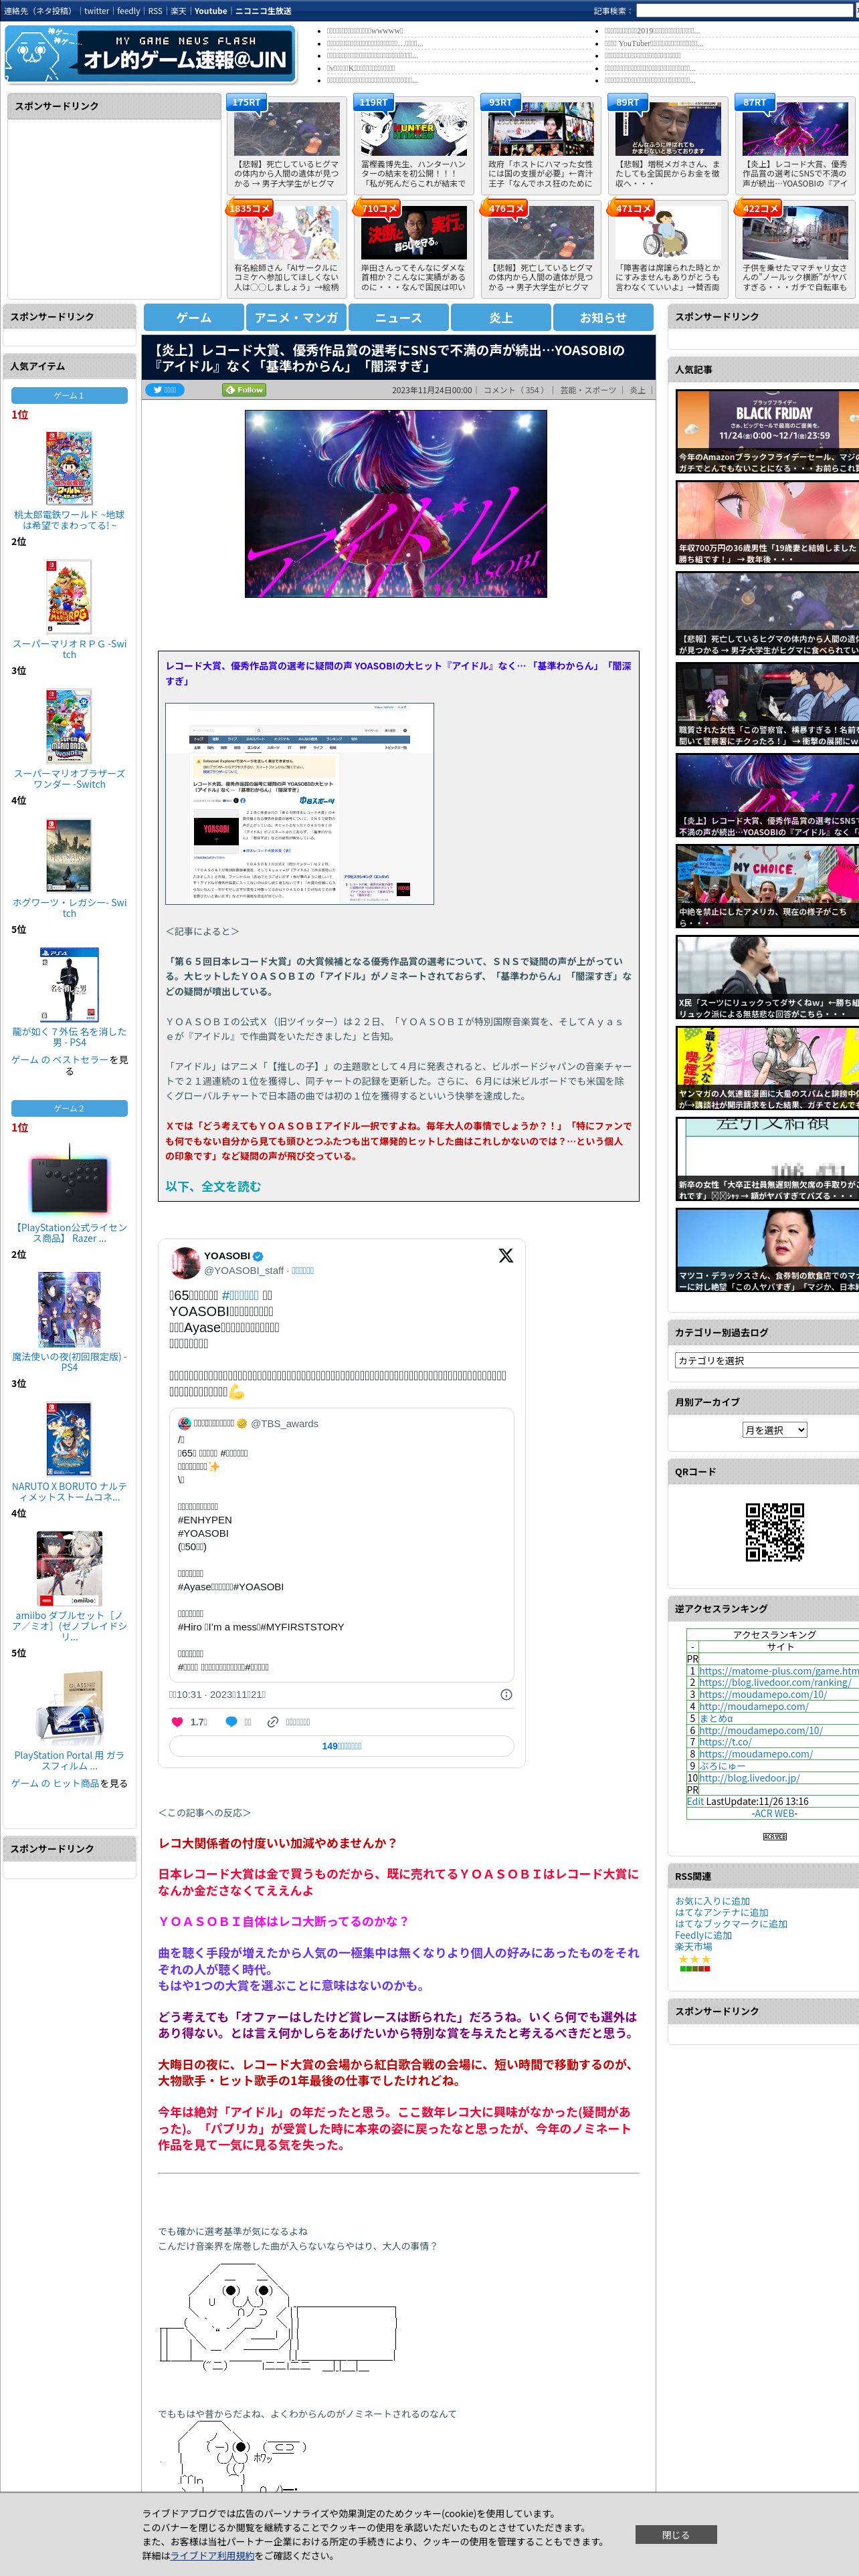Click Feedlyに追加 link
This screenshot has height=2576, width=859.
tap(703, 1935)
